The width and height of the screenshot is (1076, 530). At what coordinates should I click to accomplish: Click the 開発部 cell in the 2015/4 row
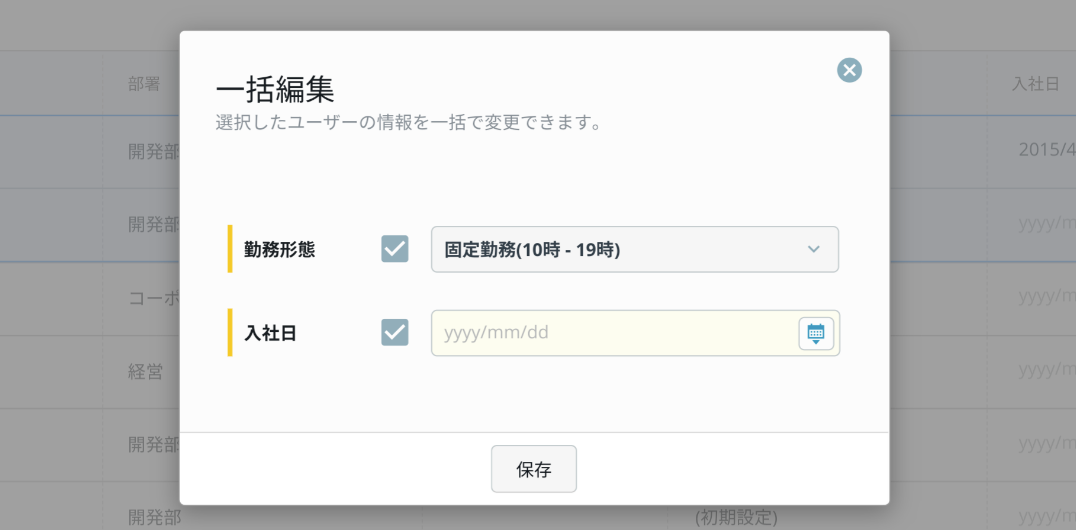154,151
